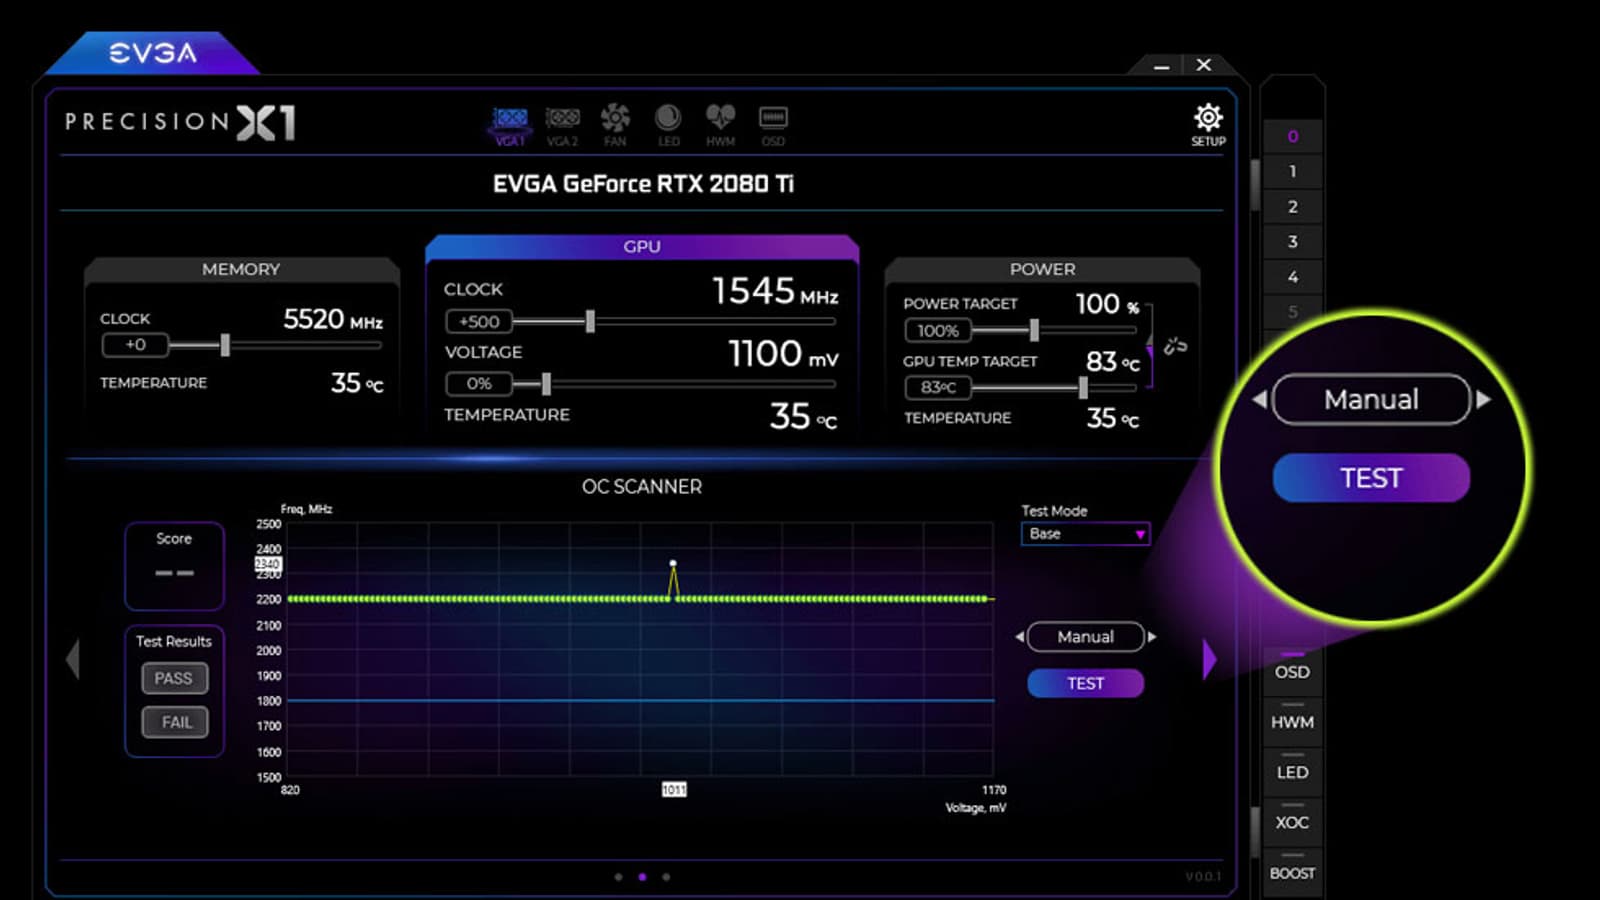Click the GPU clock offset field showing +500
1600x900 pixels.
tap(479, 321)
